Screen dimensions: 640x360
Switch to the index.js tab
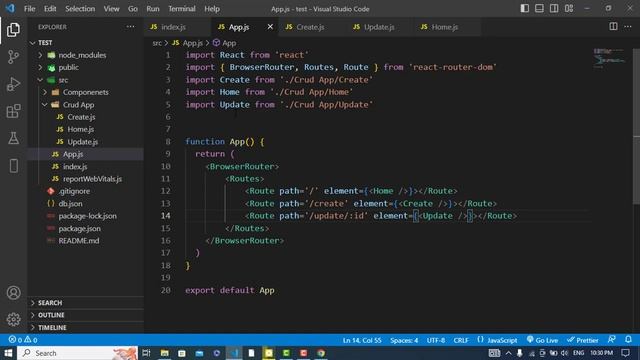[x=178, y=27]
